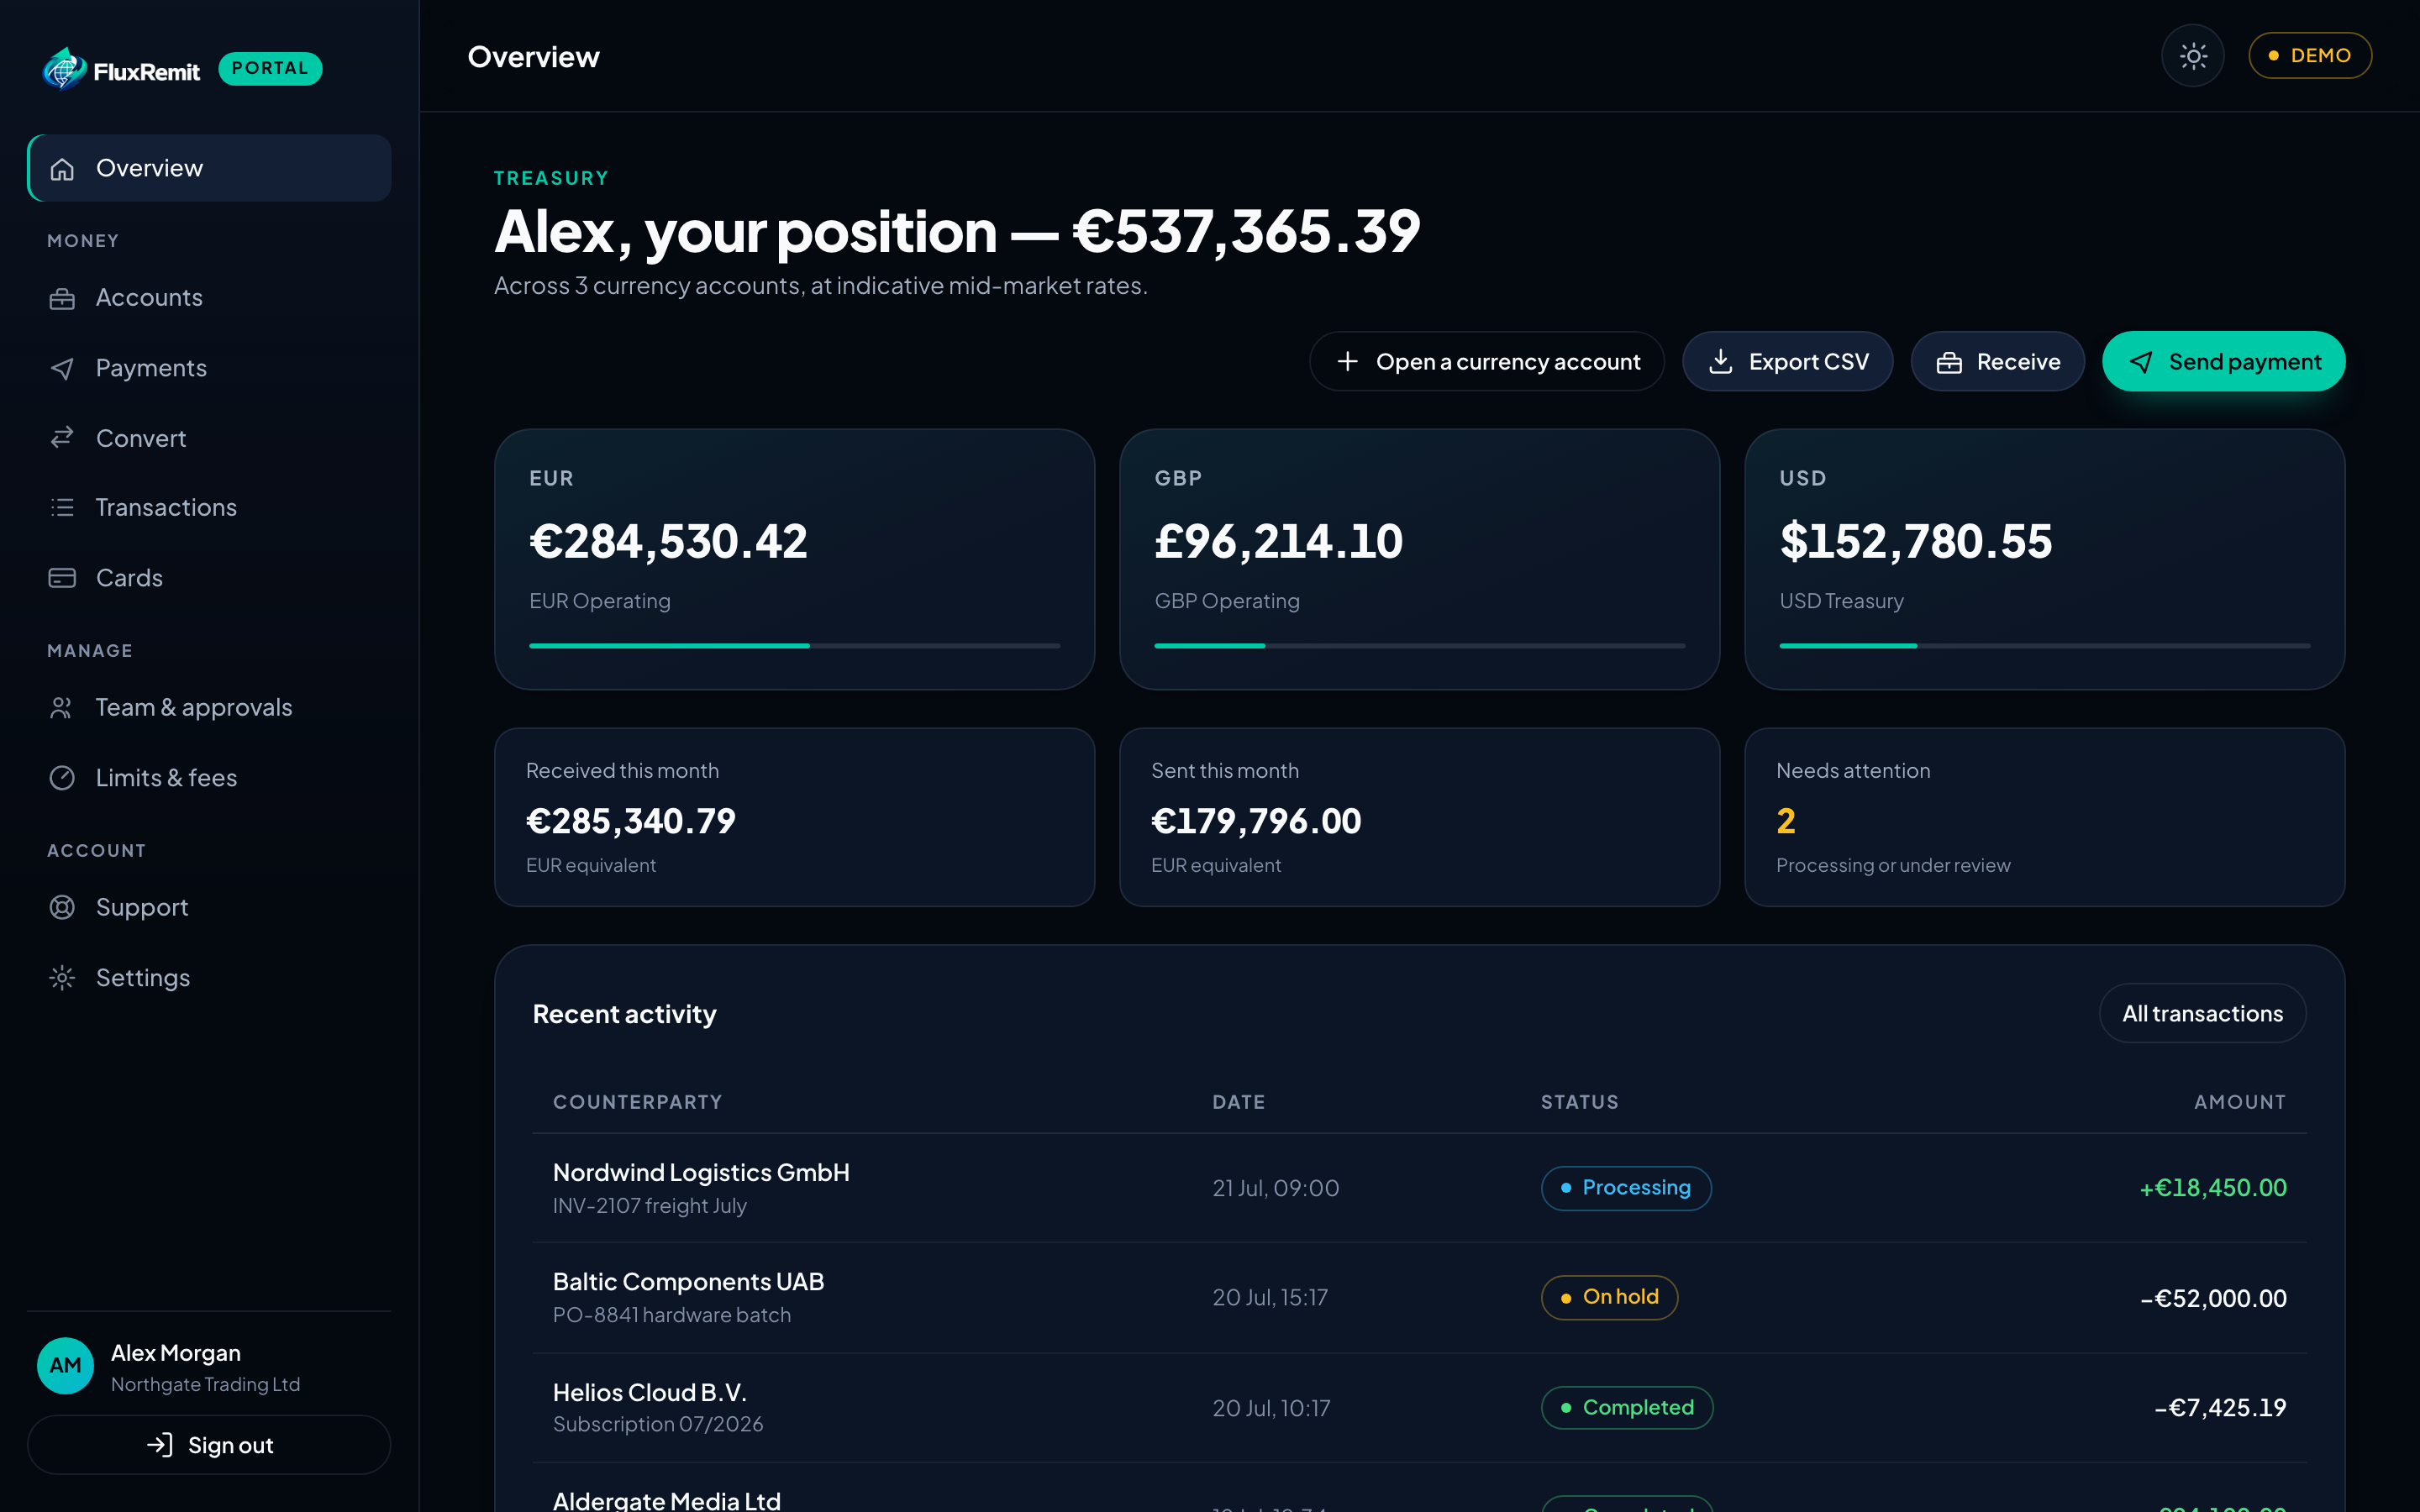Click the USD card balance progress bar
This screenshot has width=2420, height=1512.
[x=2045, y=647]
